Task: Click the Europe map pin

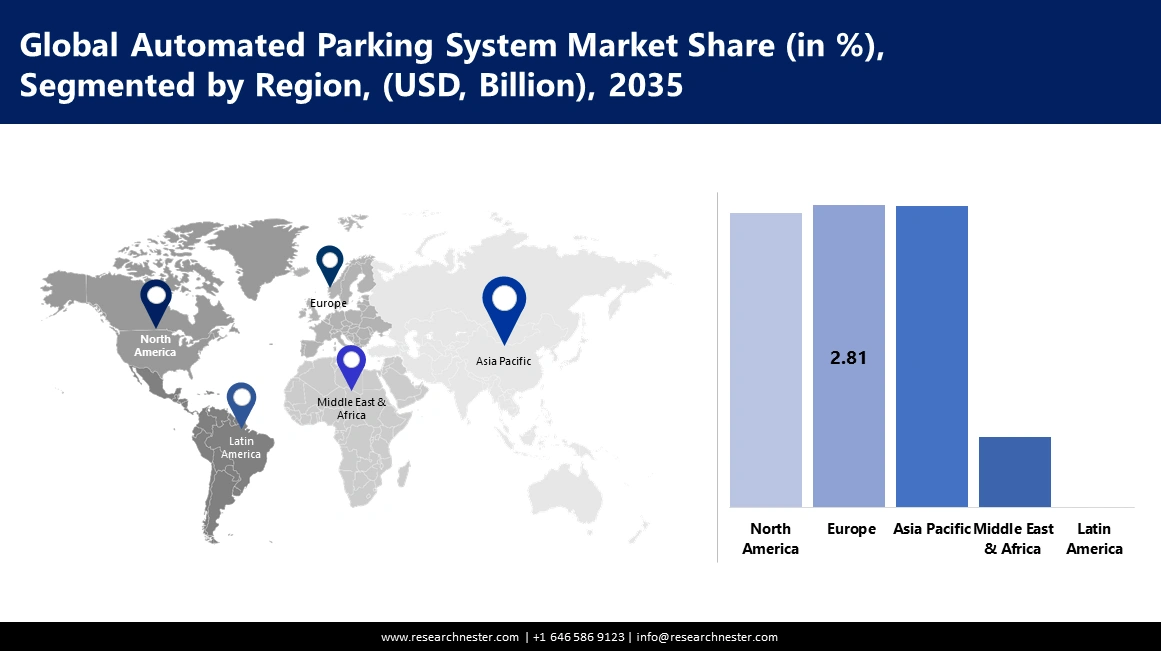Action: 329,266
